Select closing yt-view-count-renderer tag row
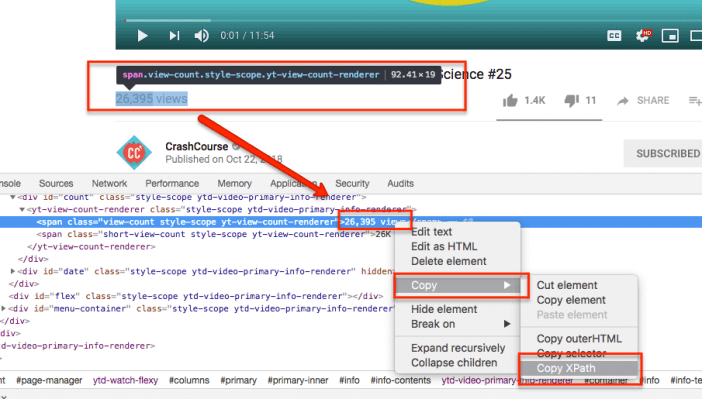The width and height of the screenshot is (702, 399). click(91, 247)
